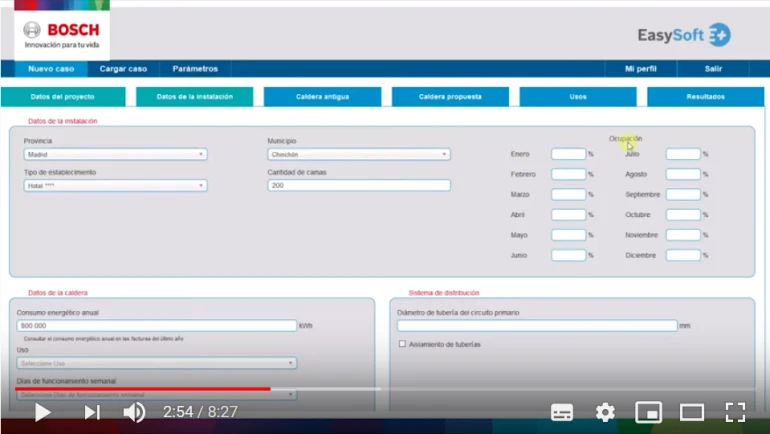The image size is (770, 434).
Task: Click the EasySoft logo
Action: [x=684, y=35]
